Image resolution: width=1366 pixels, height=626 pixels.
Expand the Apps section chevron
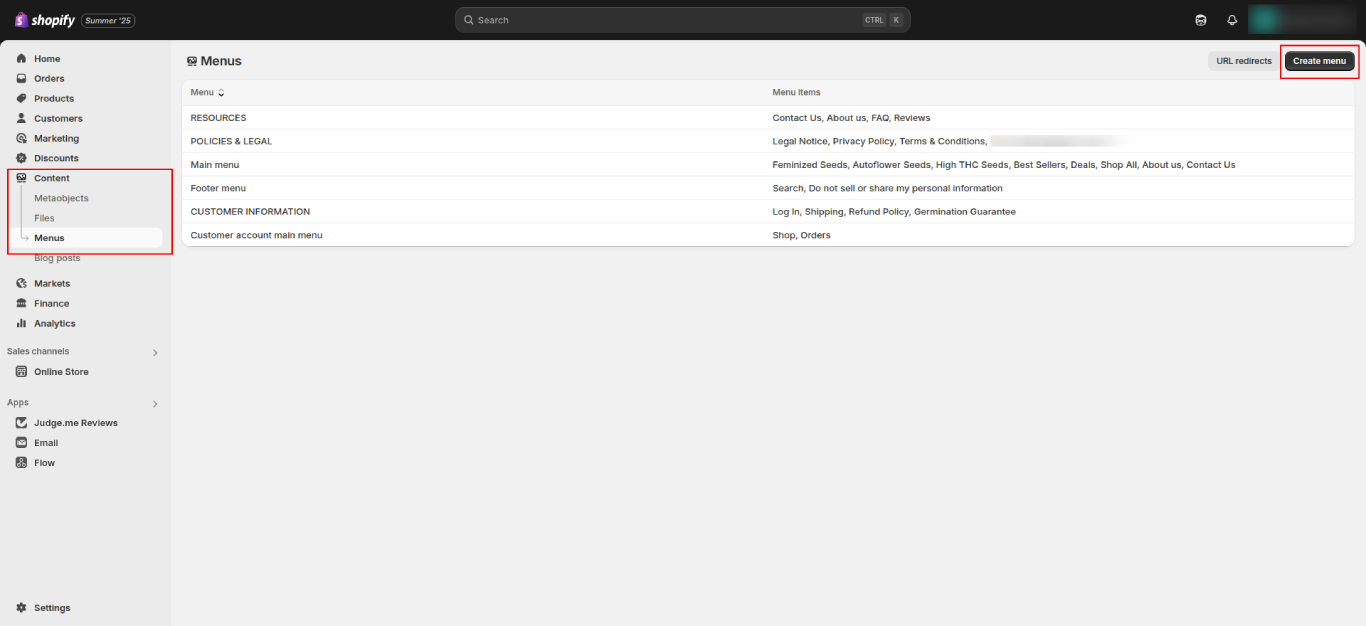(x=155, y=404)
